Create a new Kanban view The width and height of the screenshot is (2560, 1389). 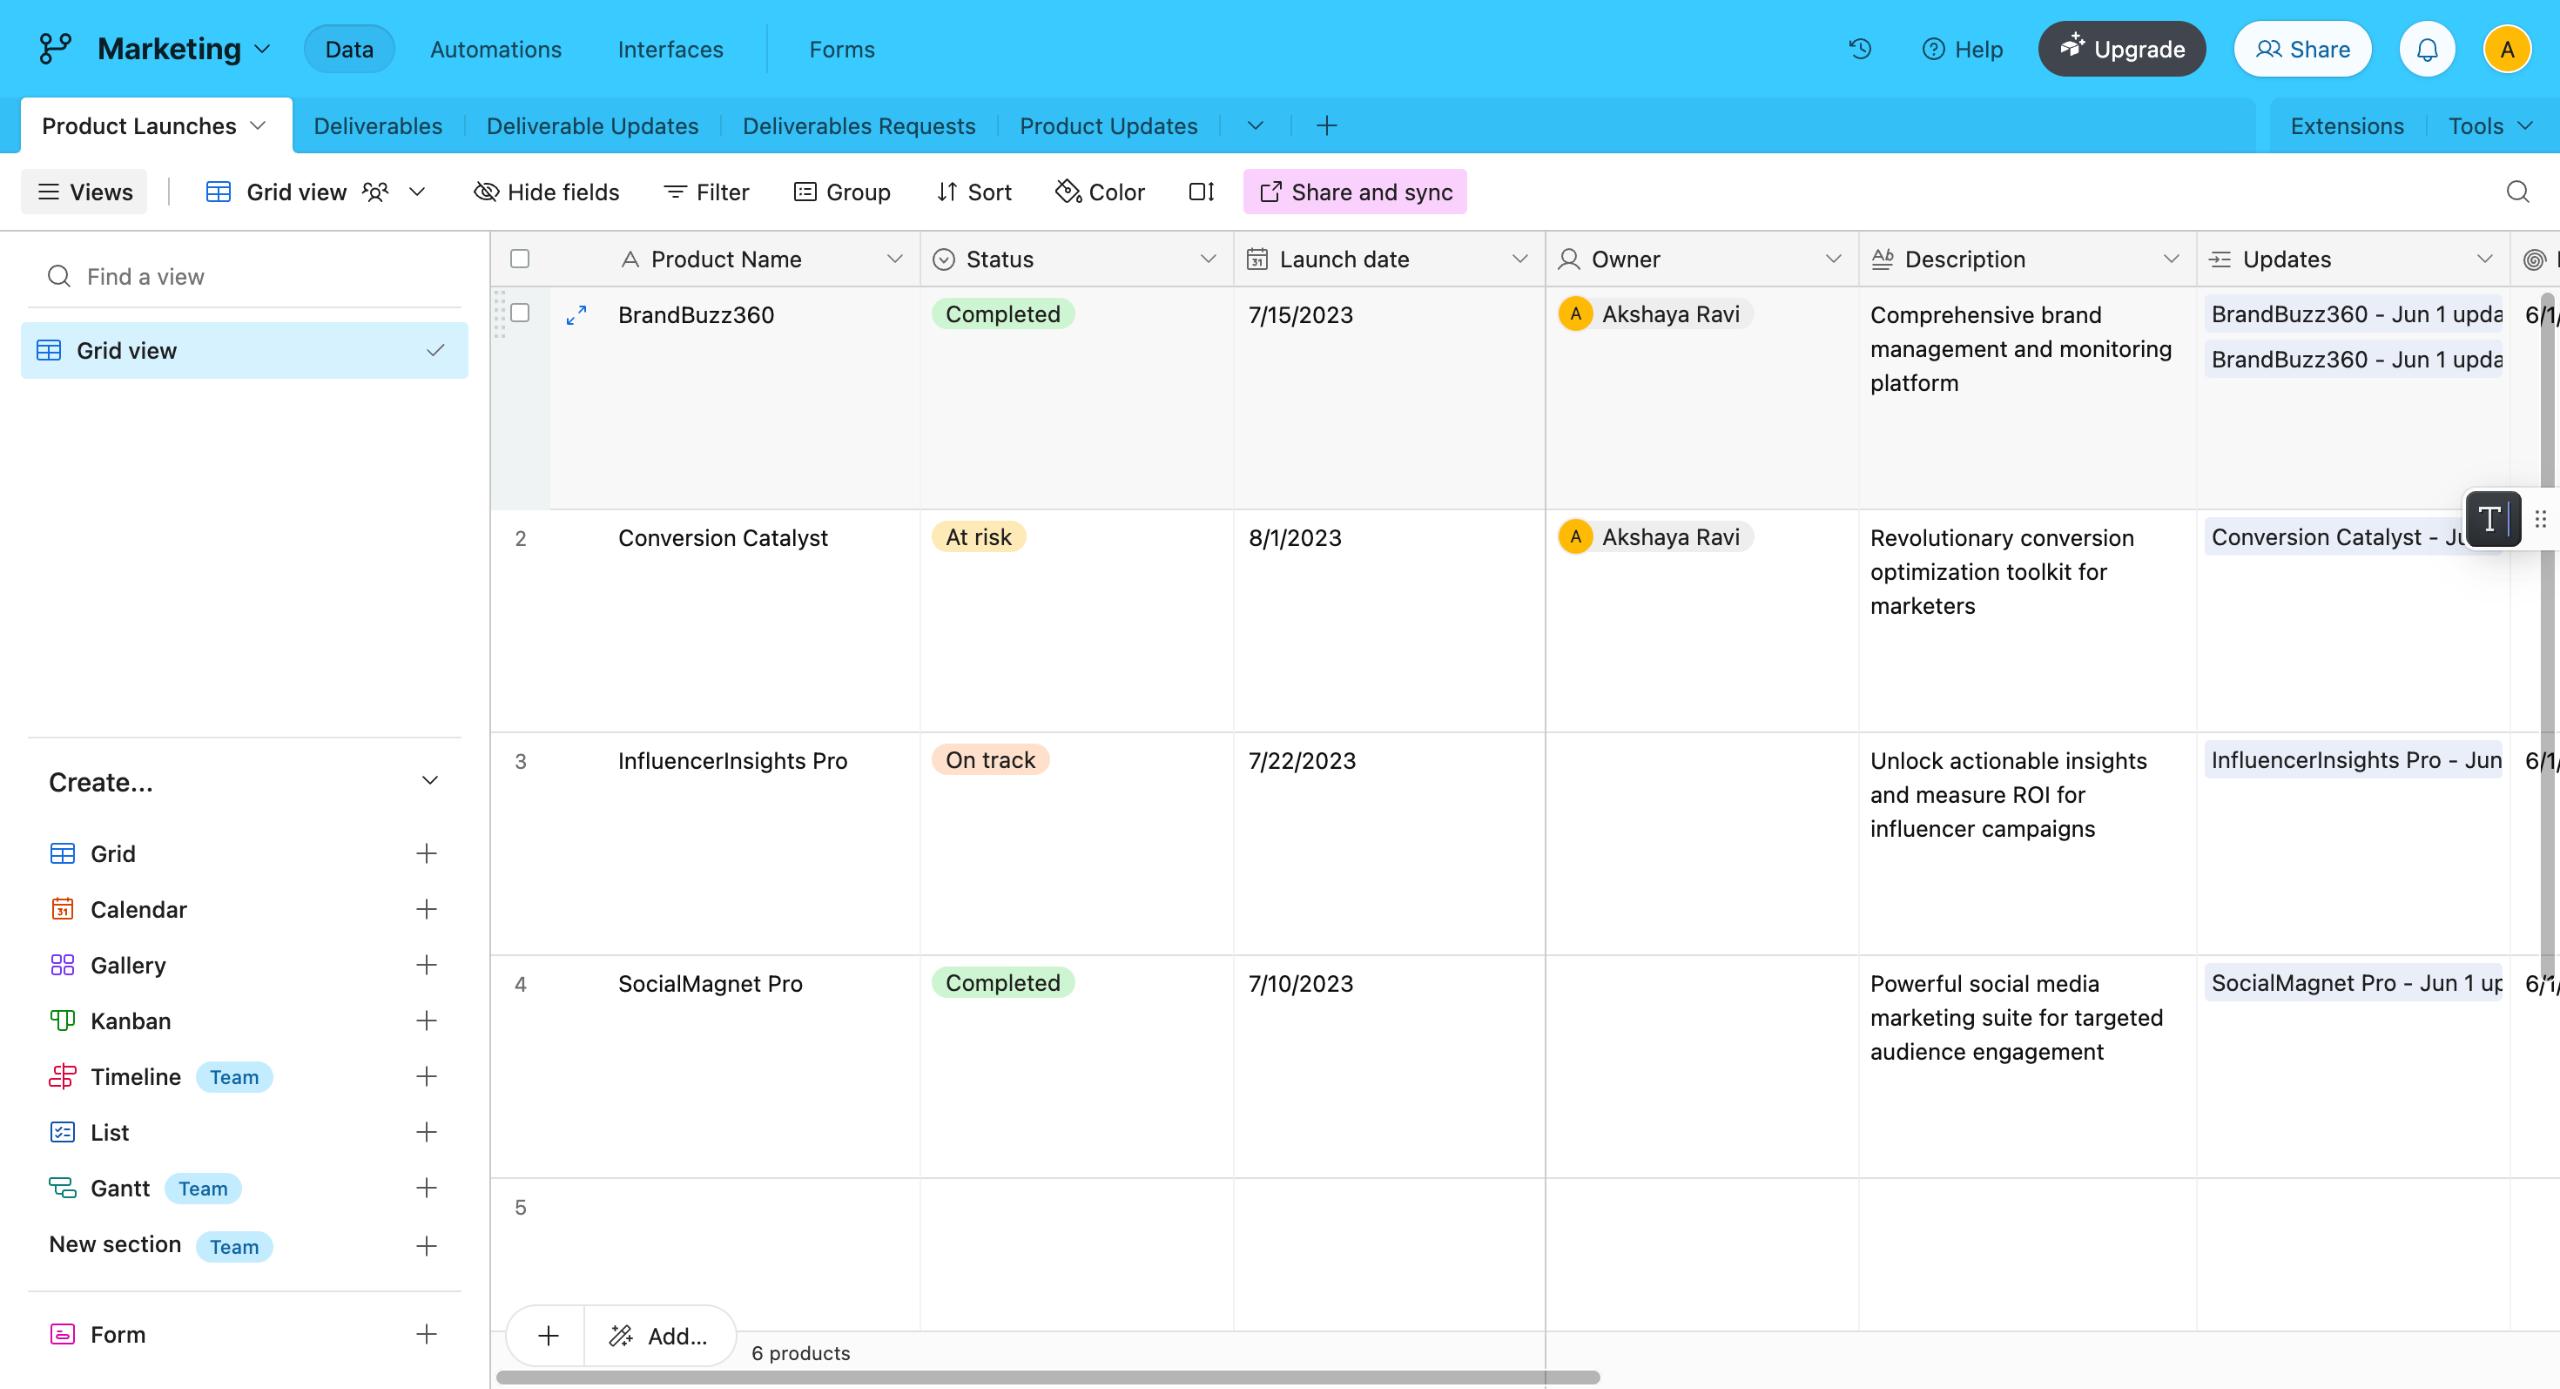coord(426,1021)
